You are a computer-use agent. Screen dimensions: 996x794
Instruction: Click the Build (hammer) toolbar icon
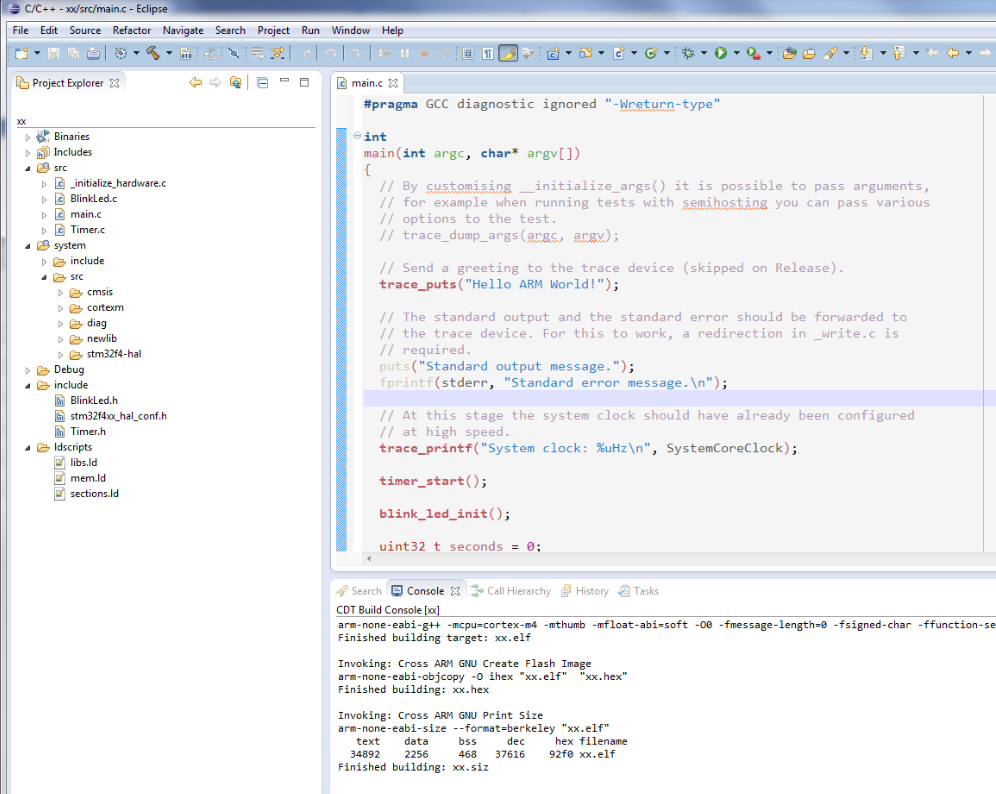pyautogui.click(x=153, y=53)
